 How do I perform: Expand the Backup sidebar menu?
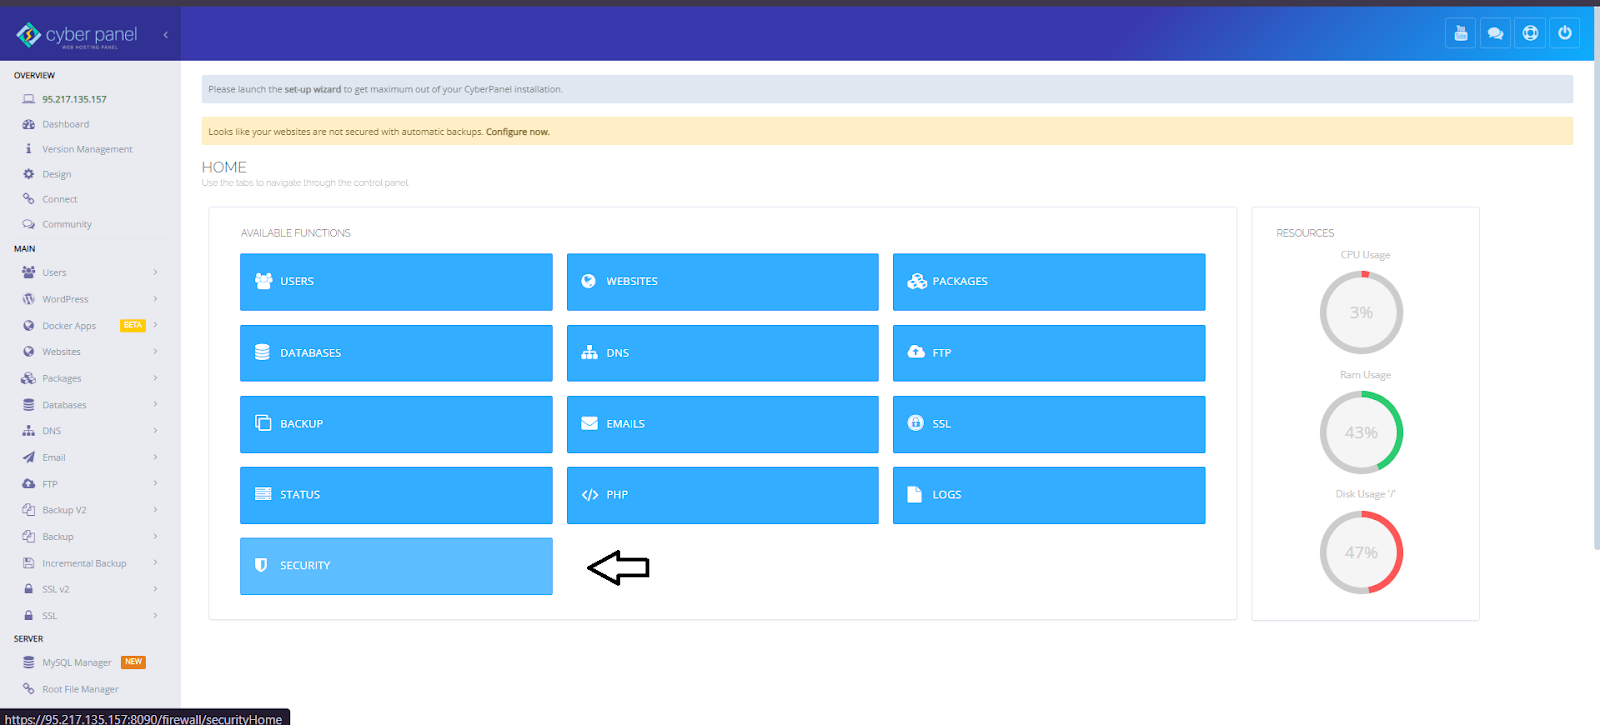[x=90, y=537]
